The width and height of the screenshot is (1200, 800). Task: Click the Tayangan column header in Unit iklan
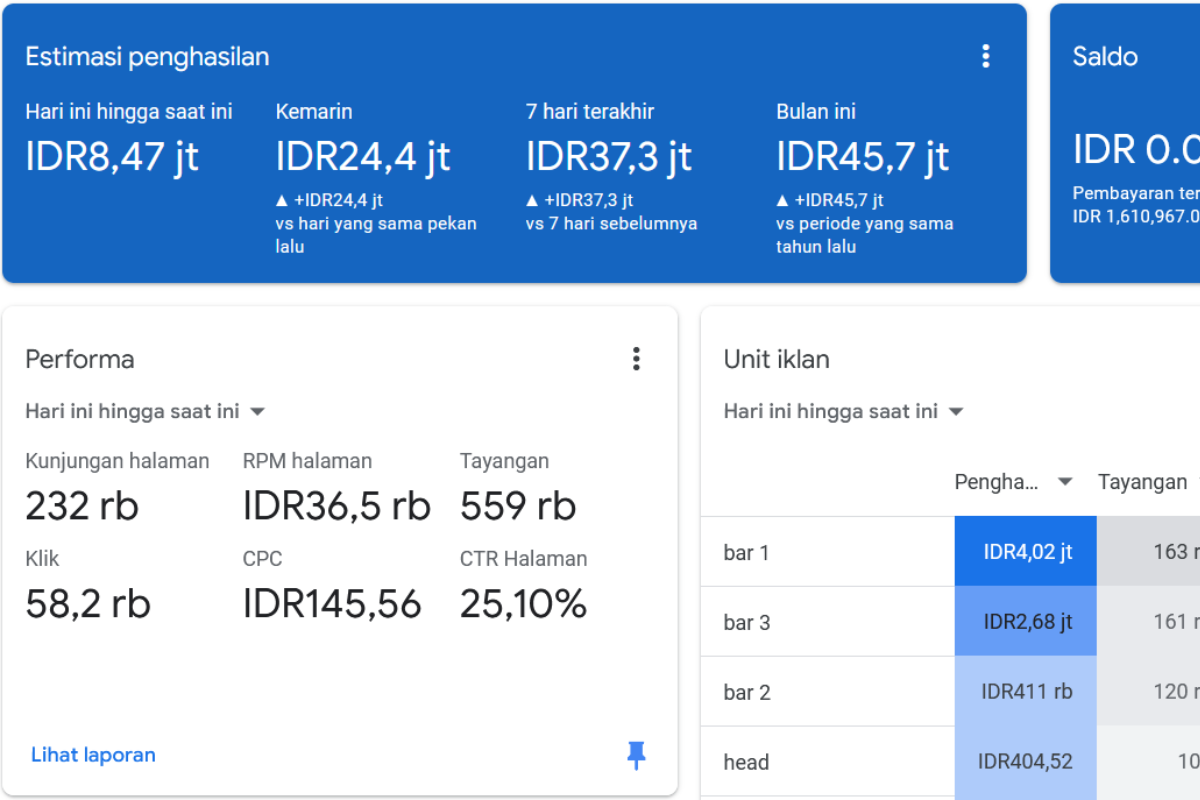tap(1142, 482)
